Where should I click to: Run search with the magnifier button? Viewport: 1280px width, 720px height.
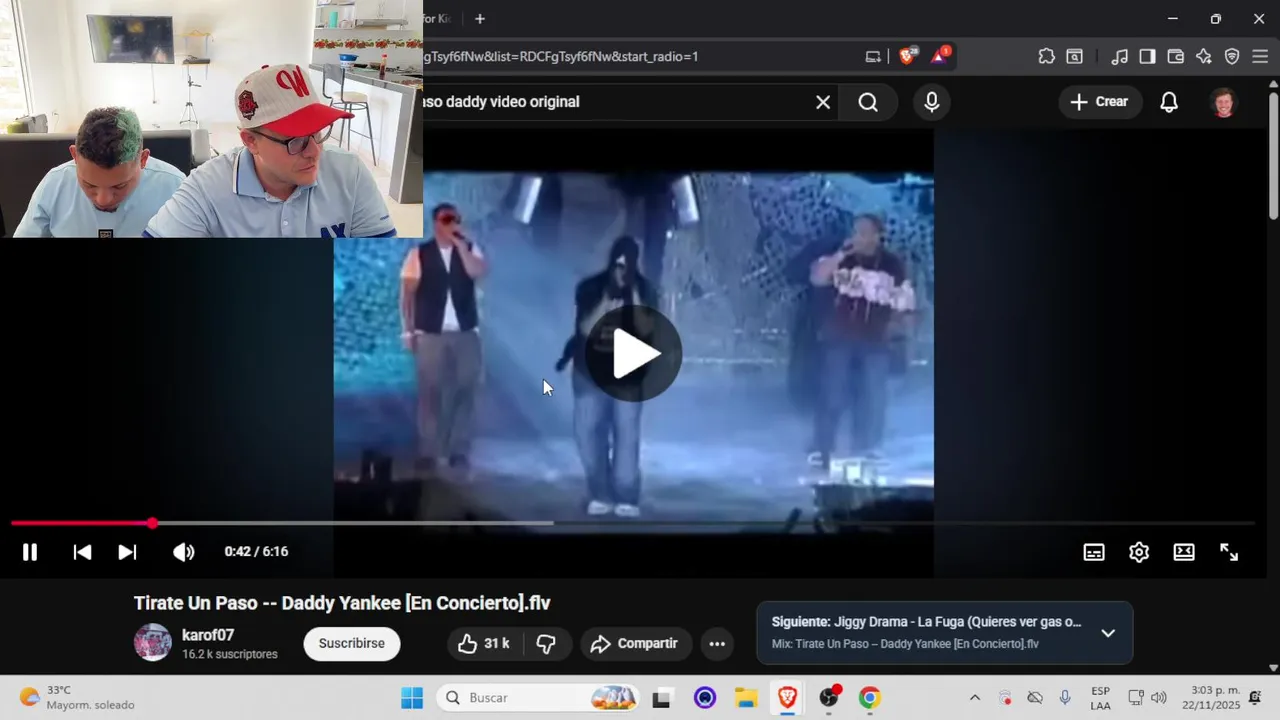(868, 102)
